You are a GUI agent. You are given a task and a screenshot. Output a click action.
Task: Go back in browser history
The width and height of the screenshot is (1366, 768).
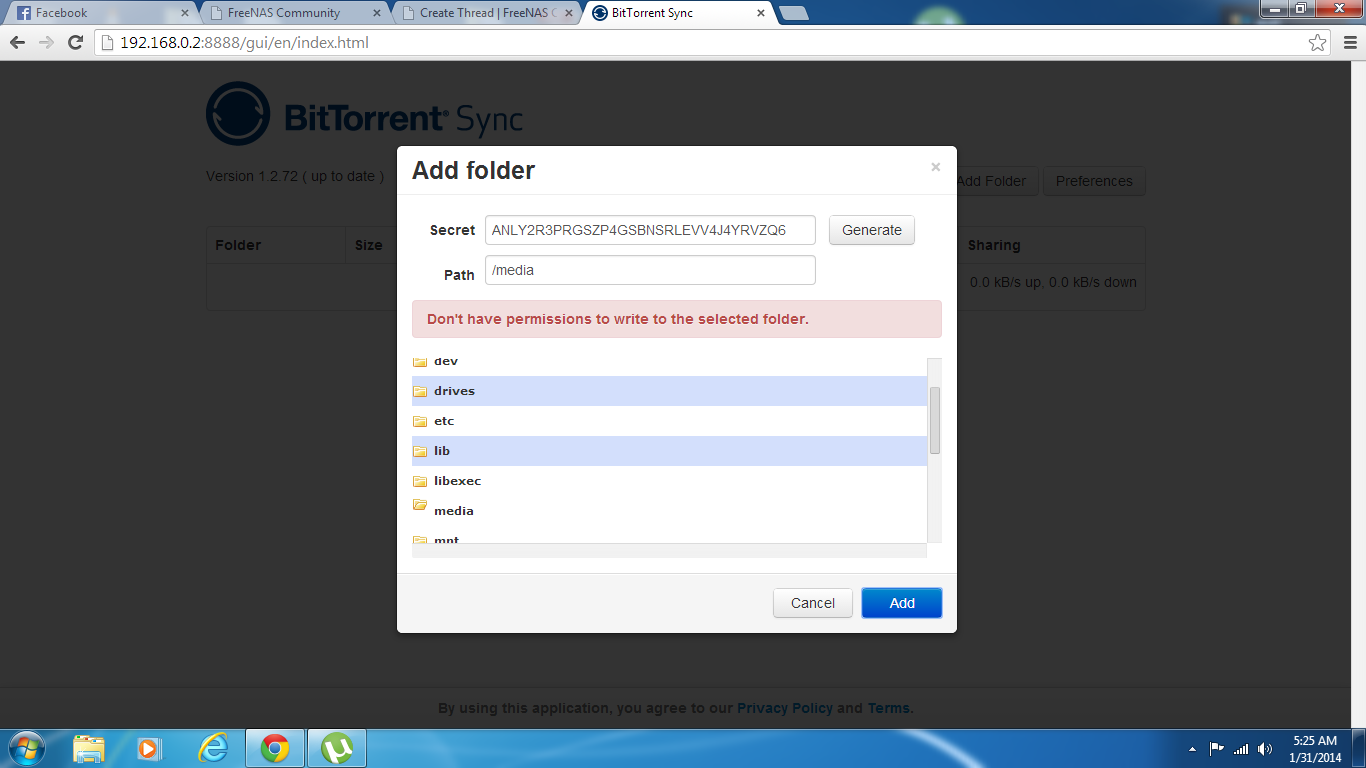pyautogui.click(x=17, y=43)
